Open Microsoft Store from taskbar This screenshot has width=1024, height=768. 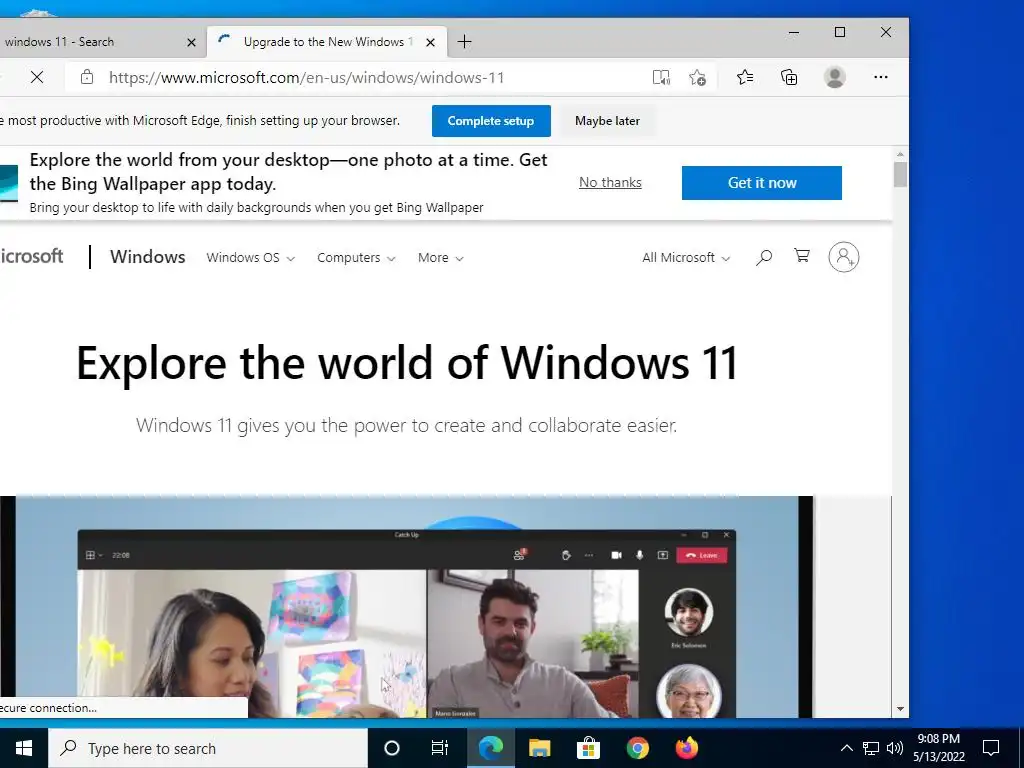click(x=588, y=748)
